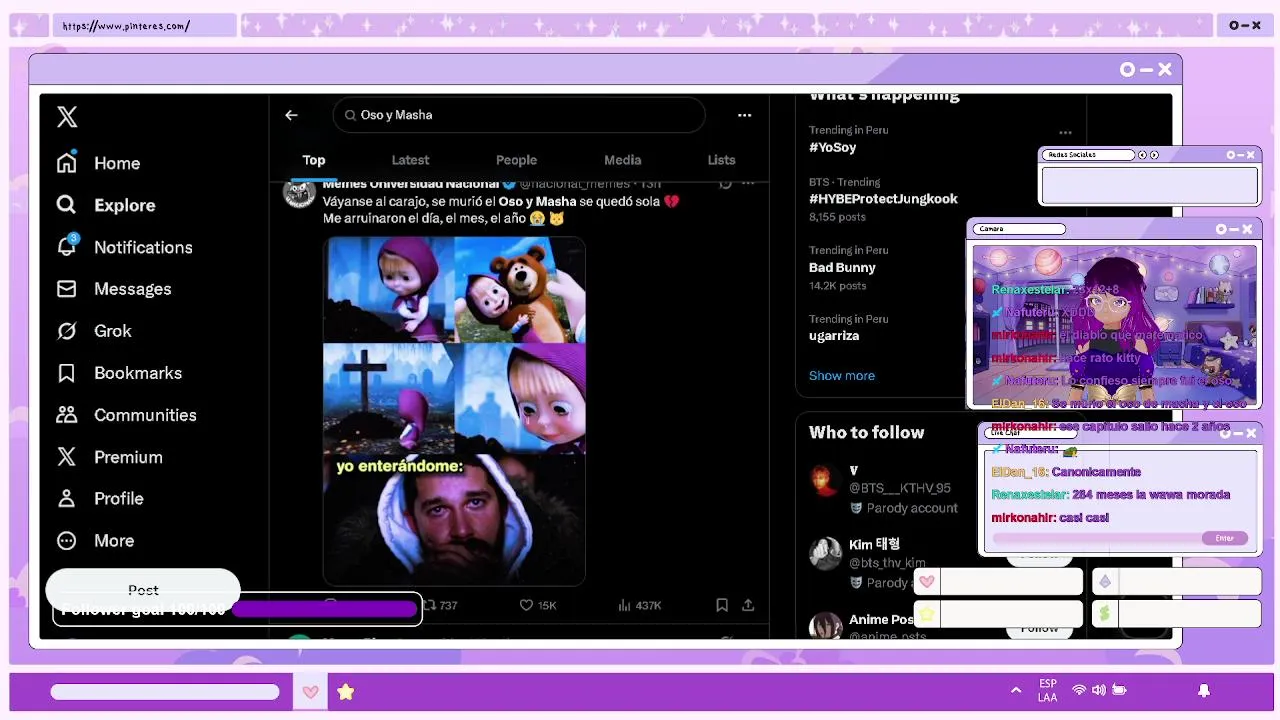This screenshot has height=720, width=1280.
Task: Open Memes Universidad Nacional profile avatar
Action: [299, 191]
